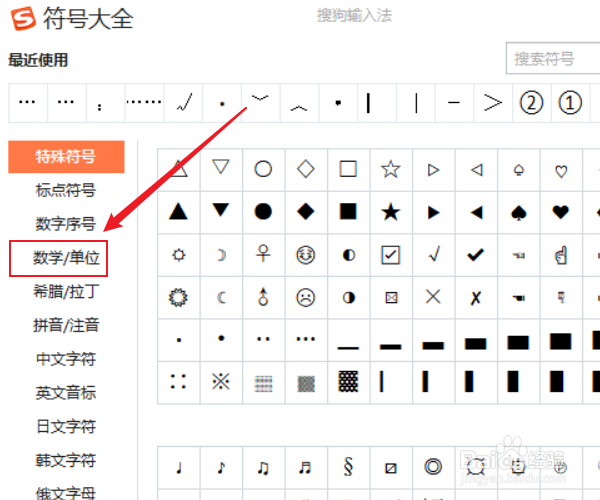Open the 数学/单位 category
Image resolution: width=600 pixels, height=500 pixels.
click(x=66, y=257)
